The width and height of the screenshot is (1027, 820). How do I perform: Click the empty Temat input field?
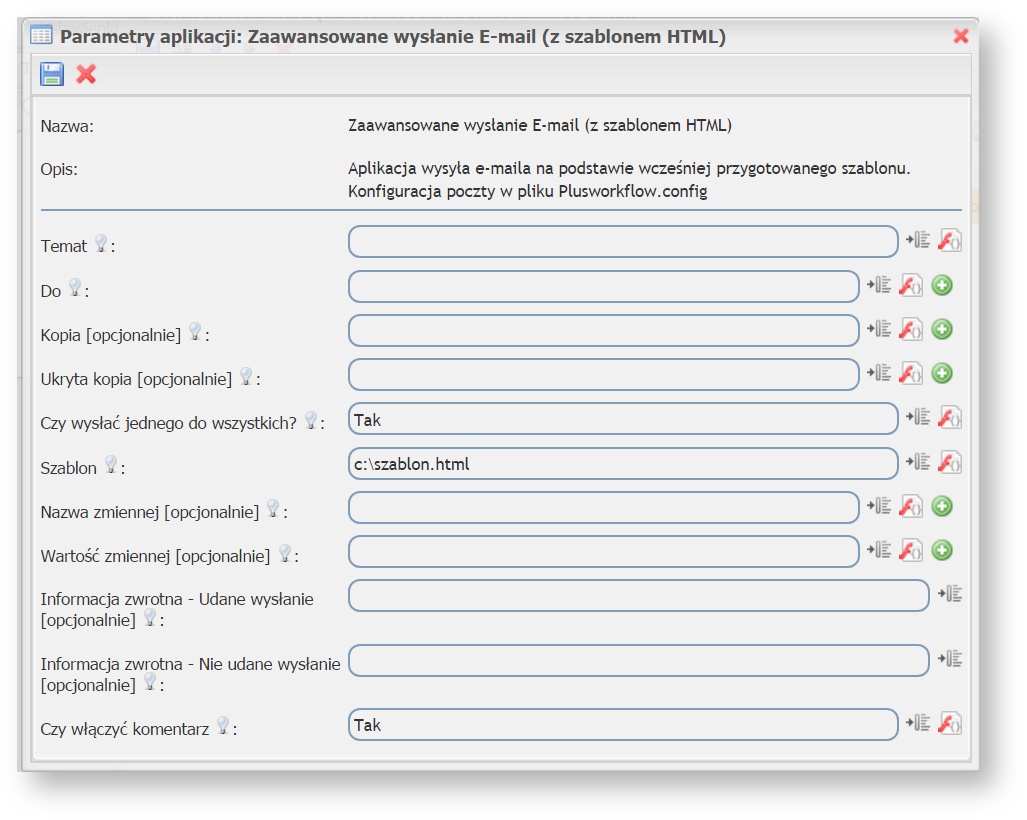click(622, 240)
